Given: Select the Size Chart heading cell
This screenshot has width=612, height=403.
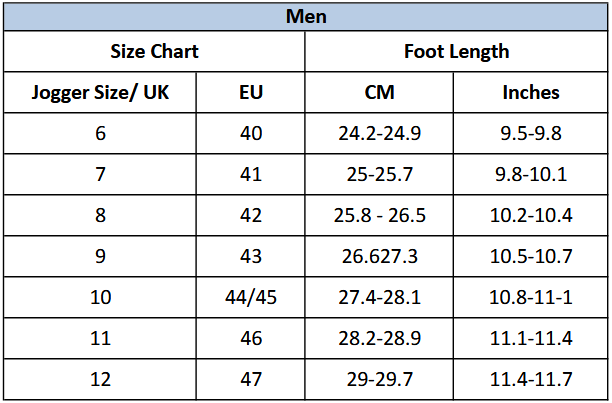Looking at the screenshot, I should [x=154, y=51].
